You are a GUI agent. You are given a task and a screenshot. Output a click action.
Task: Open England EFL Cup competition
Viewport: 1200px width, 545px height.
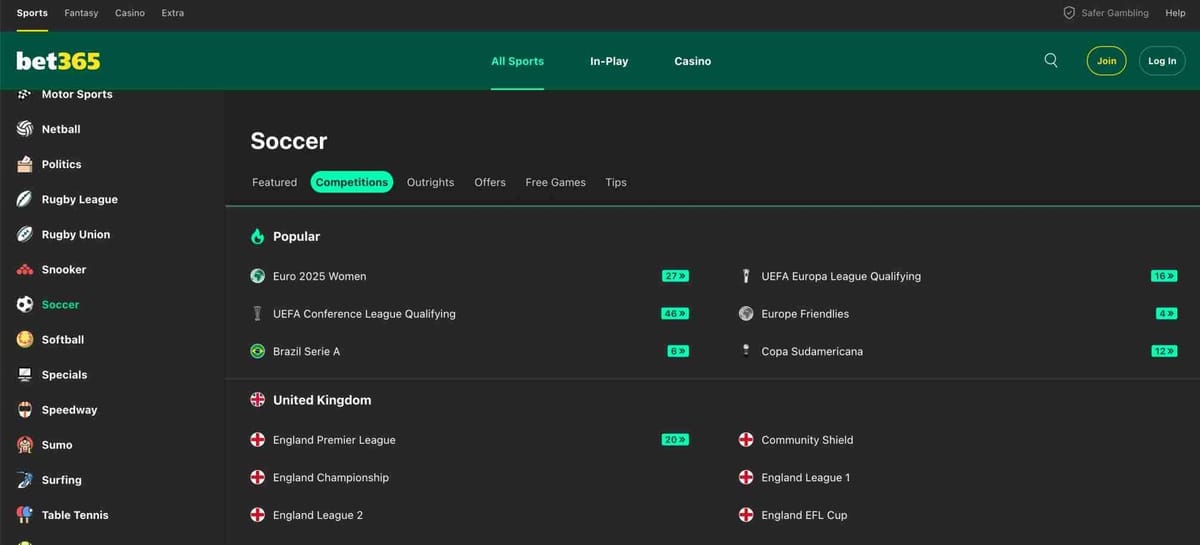(x=804, y=515)
